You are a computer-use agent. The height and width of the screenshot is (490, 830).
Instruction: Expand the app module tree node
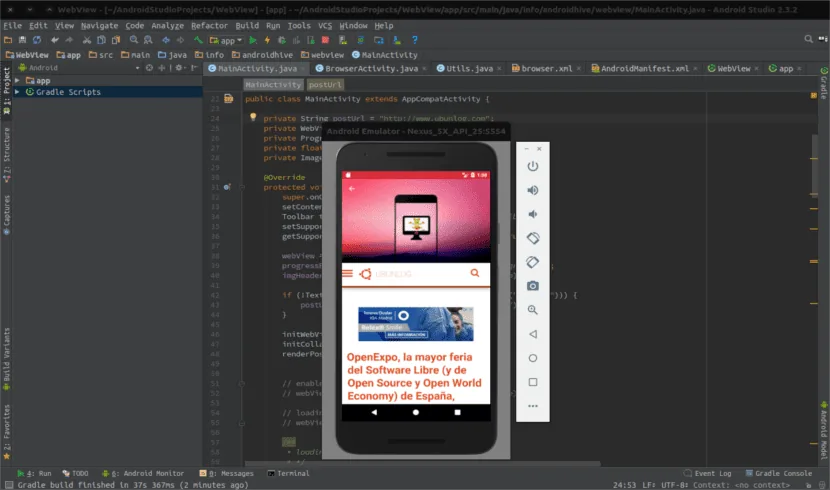click(x=17, y=80)
